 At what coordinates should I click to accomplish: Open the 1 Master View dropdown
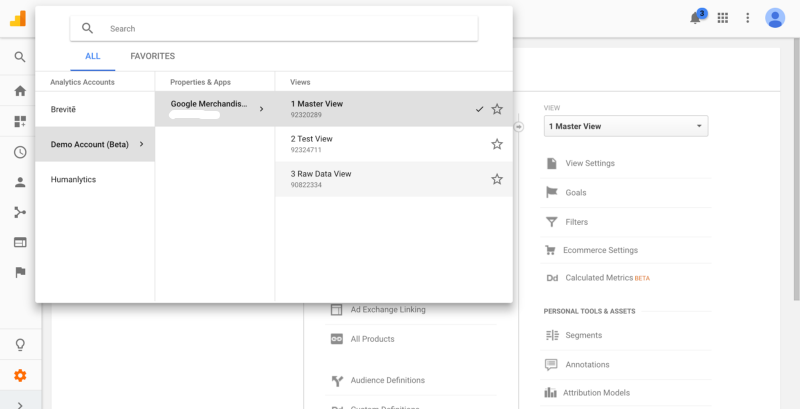[625, 127]
